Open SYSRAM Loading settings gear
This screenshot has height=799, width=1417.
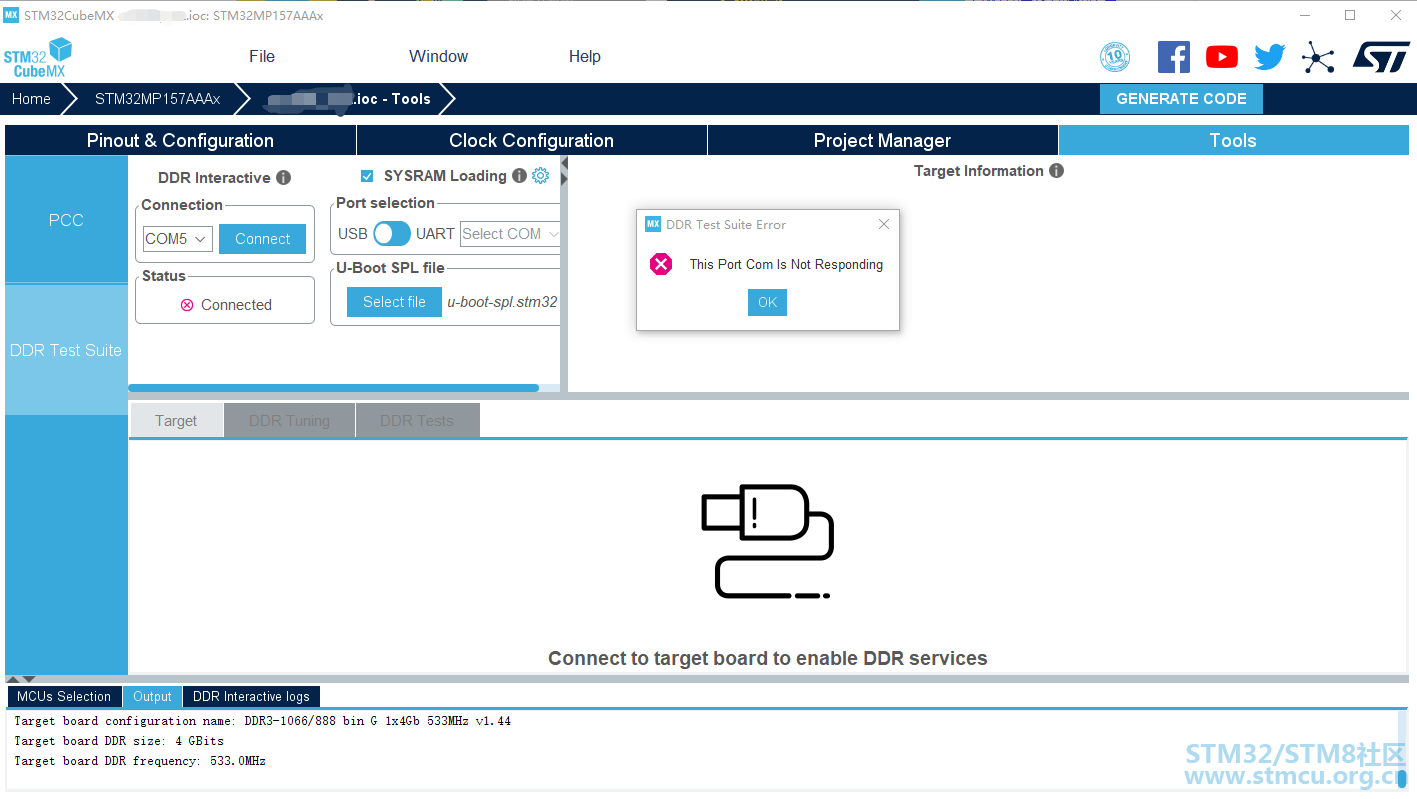pos(541,176)
